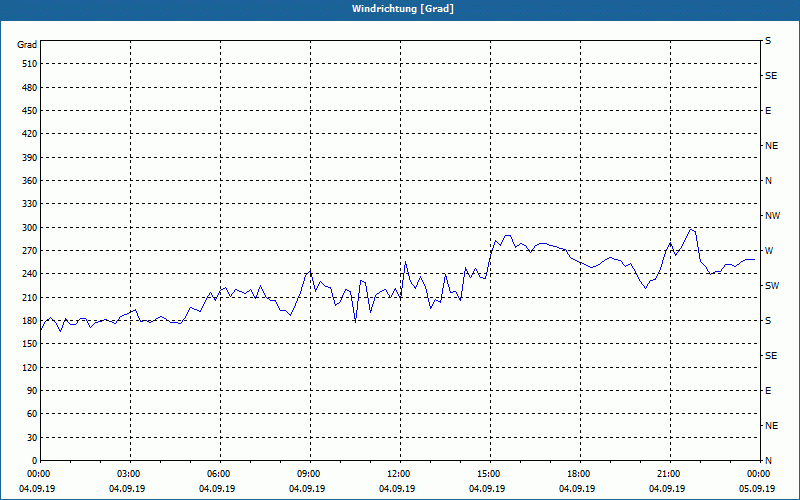
Task: Select the 510 value on the degree axis
Action: (30, 64)
